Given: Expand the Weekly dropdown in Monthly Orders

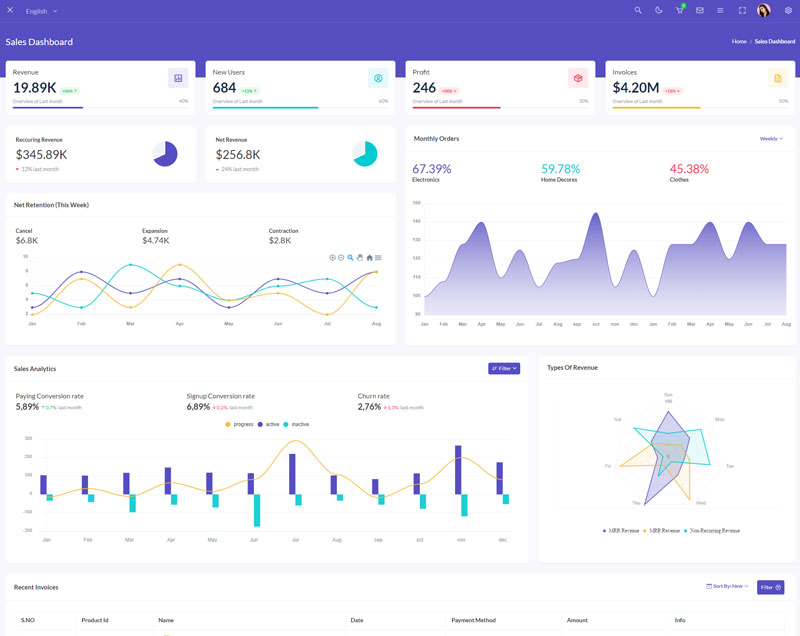Looking at the screenshot, I should pyautogui.click(x=771, y=139).
